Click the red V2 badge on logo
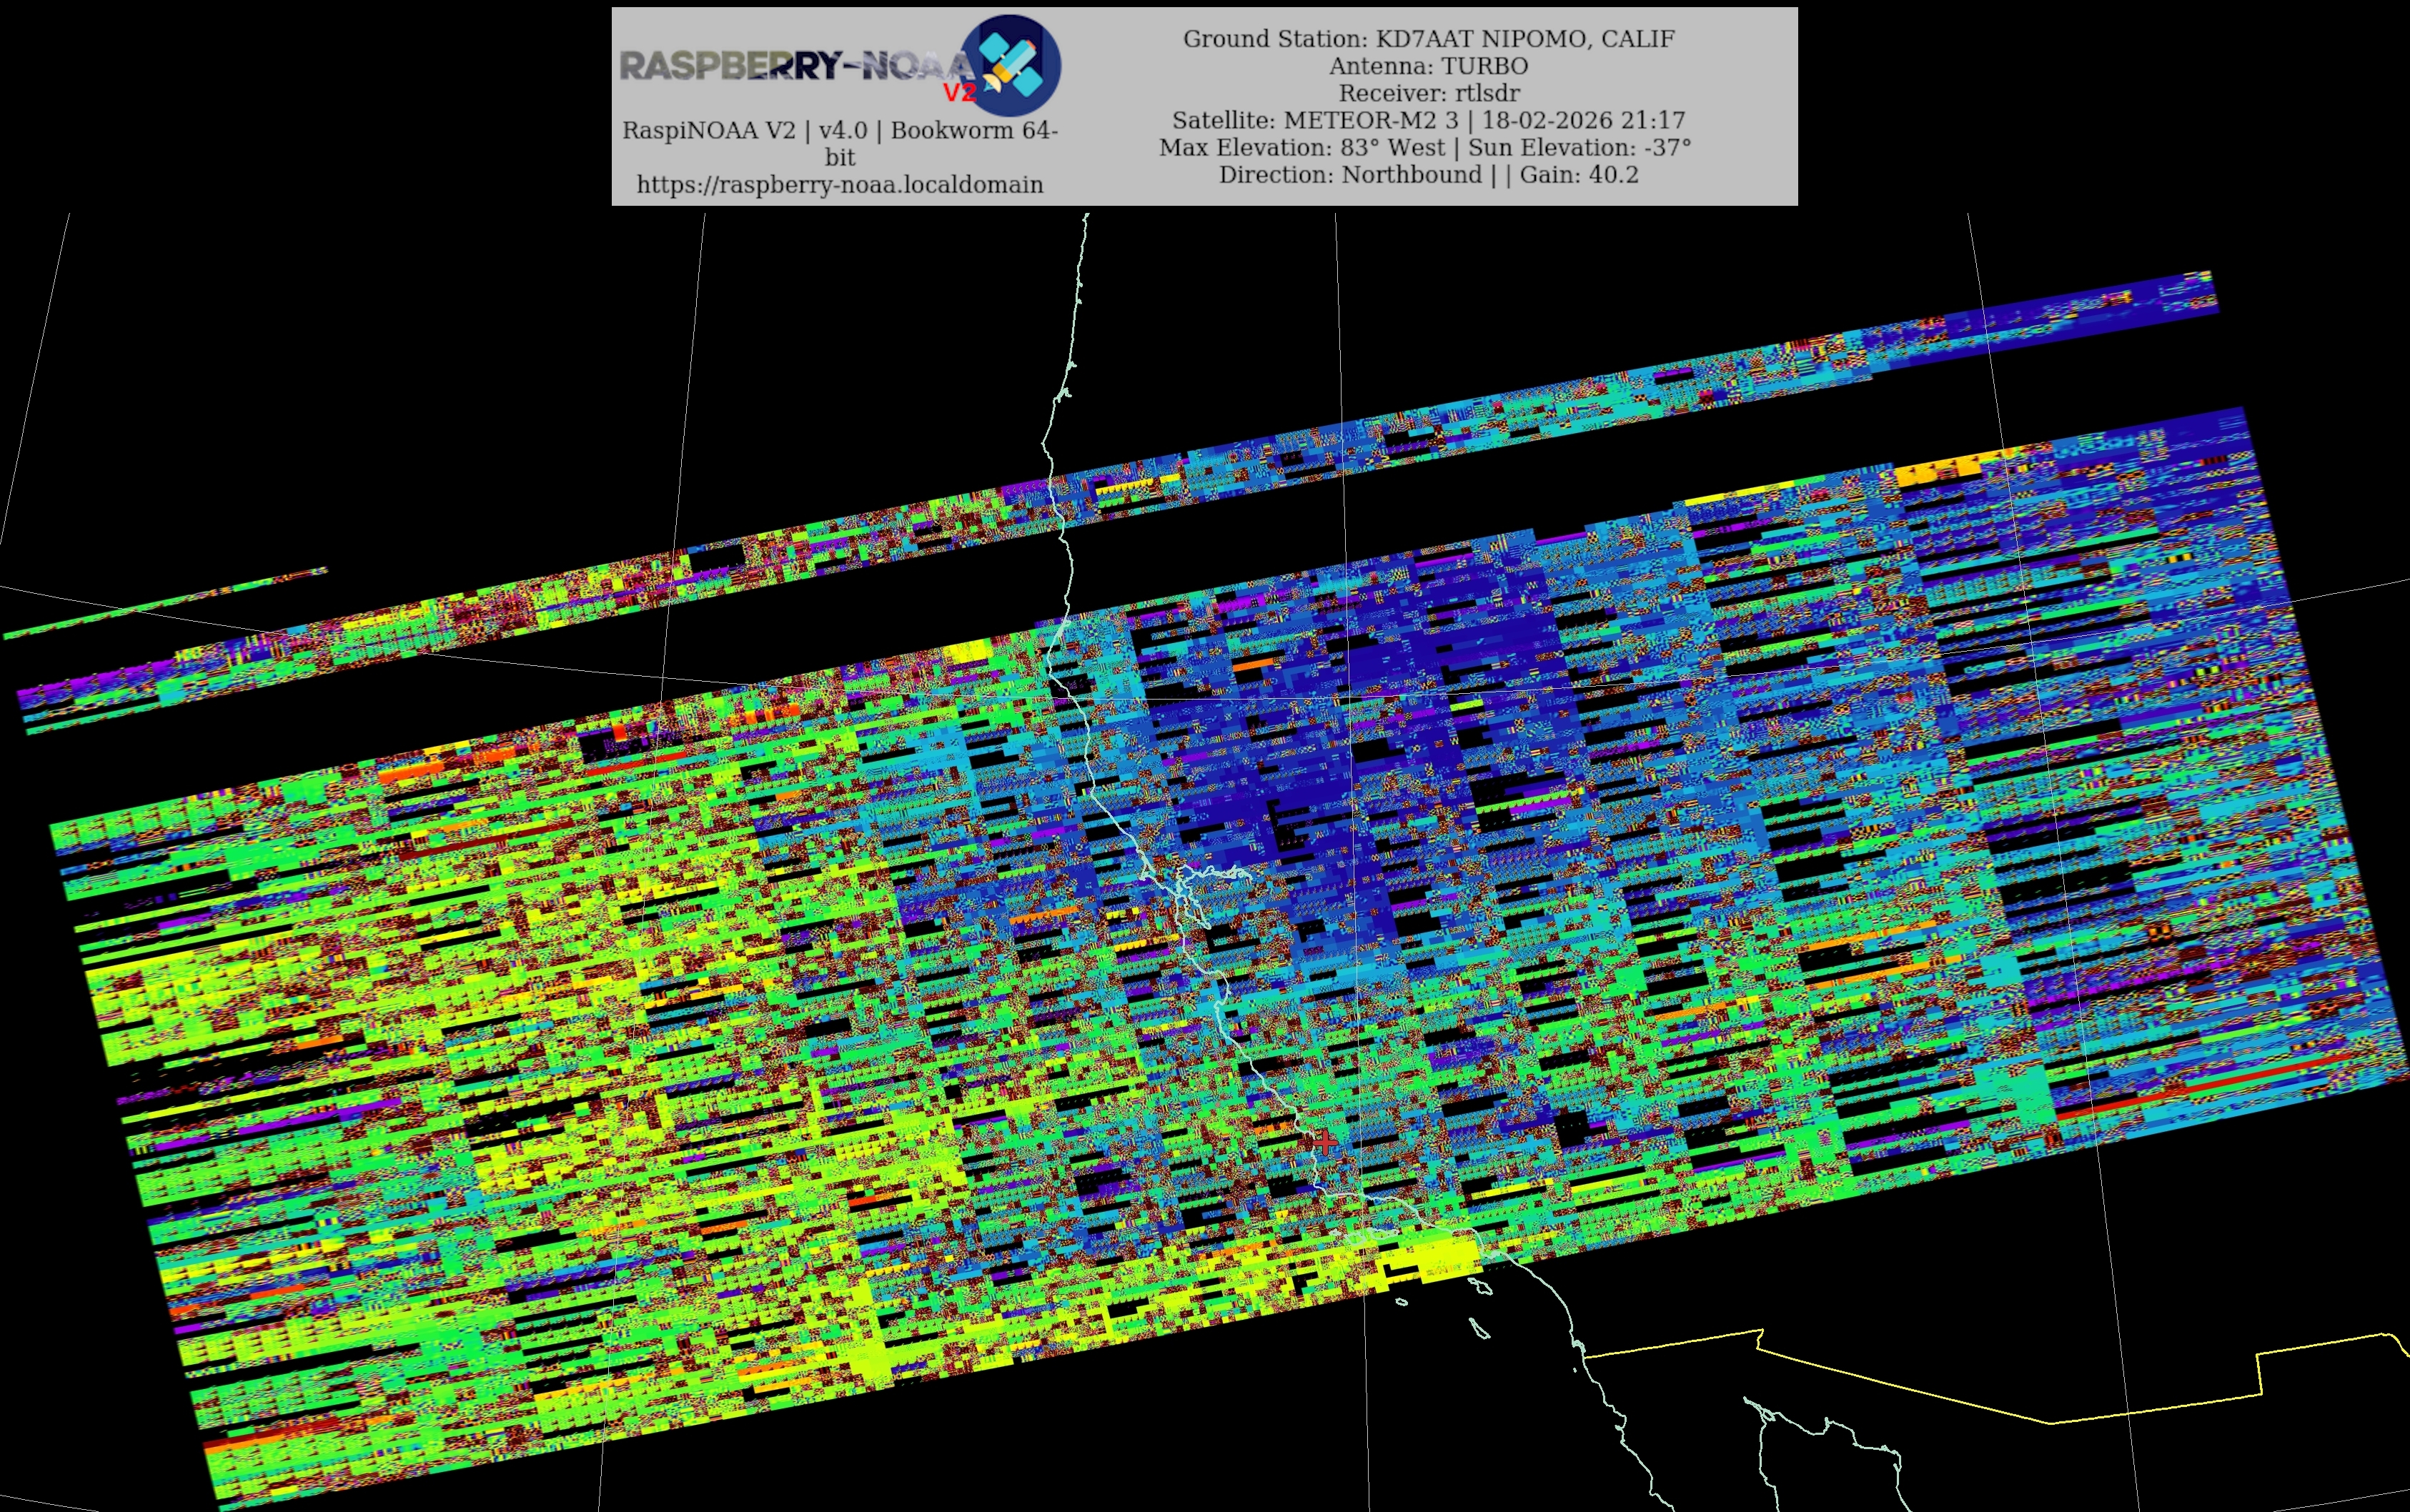This screenshot has height=1512, width=2410. pos(959,93)
